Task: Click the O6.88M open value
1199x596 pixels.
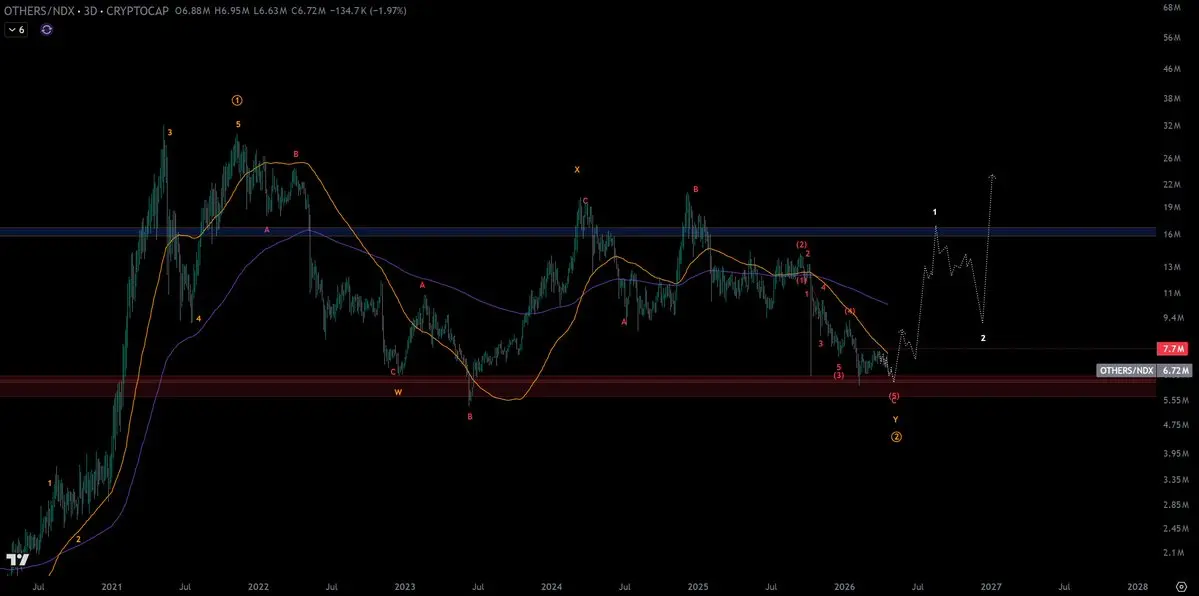Action: [191, 11]
